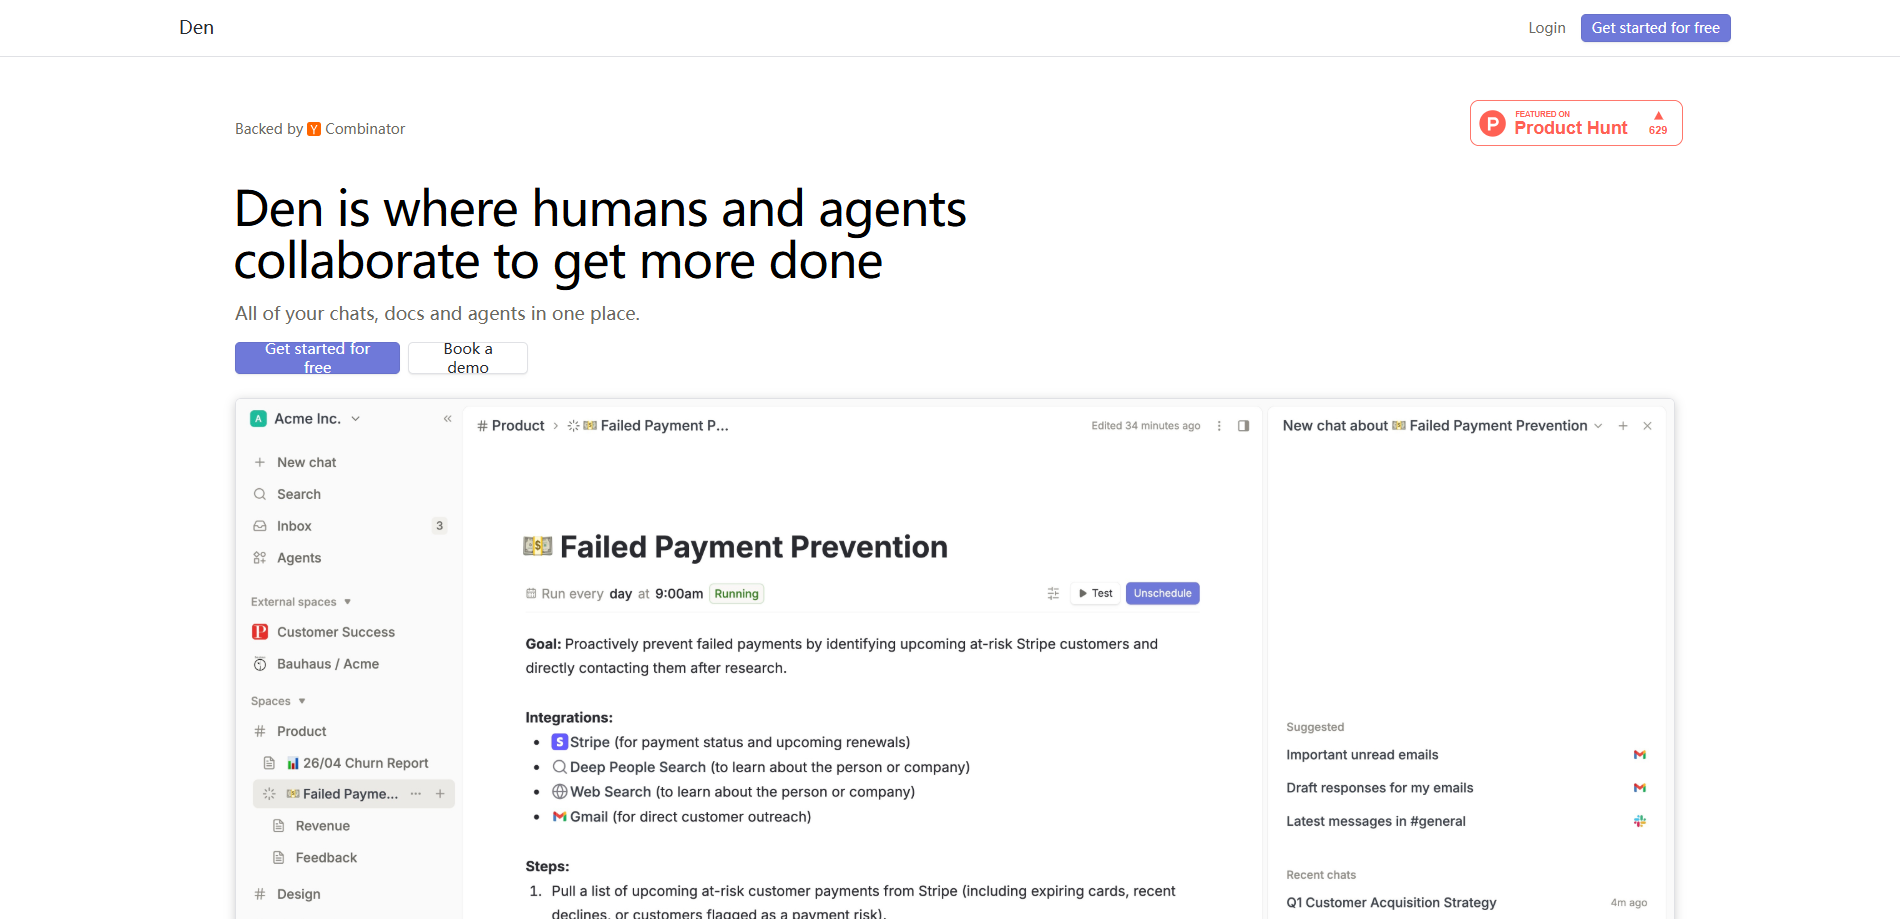Toggle the document side panel view
Image resolution: width=1900 pixels, height=919 pixels.
[1243, 425]
